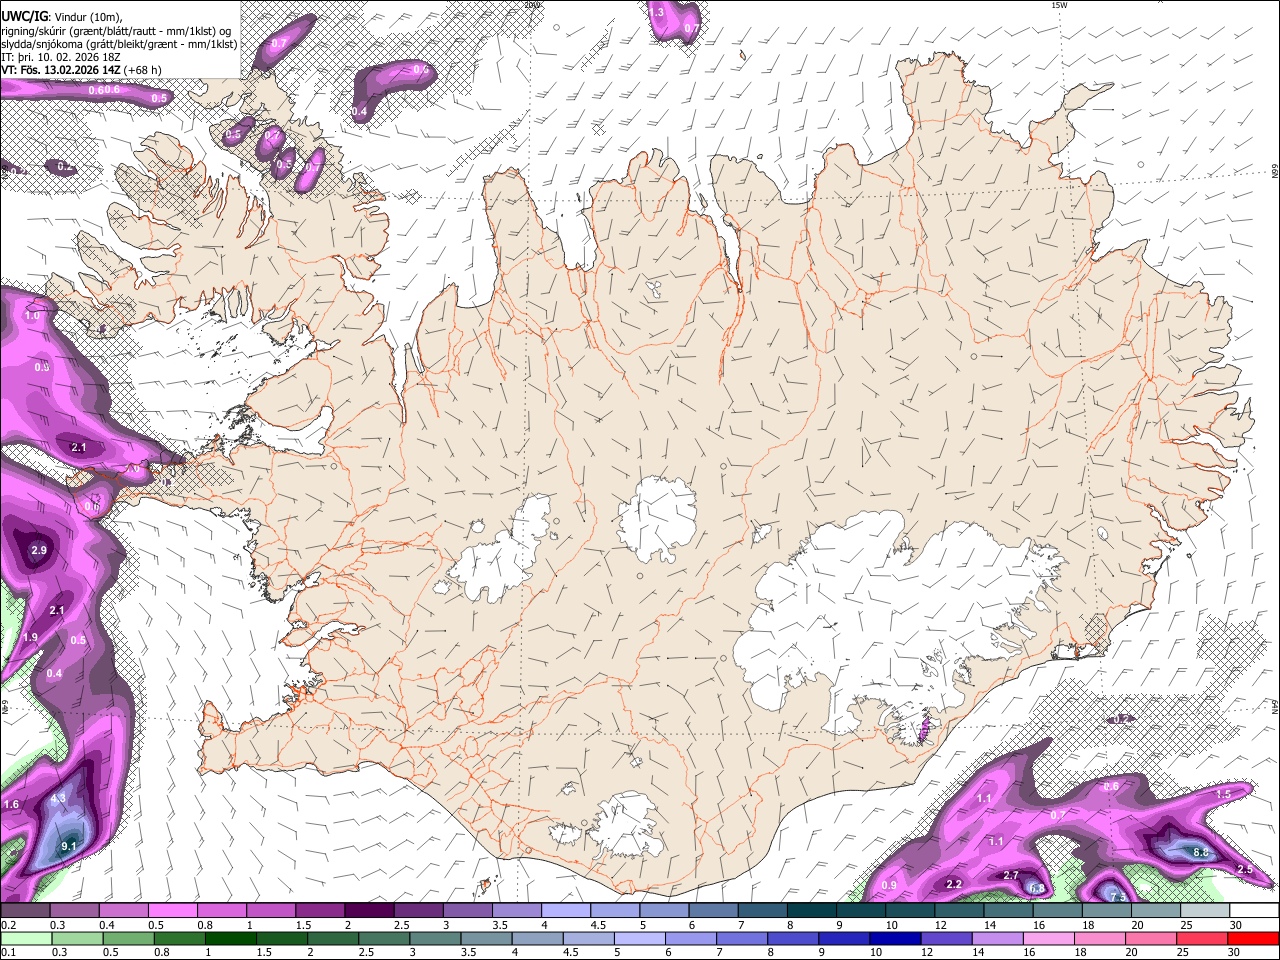Select the first grayish-purple snow-scale swatch
Screen dimensions: 1280x960
[24, 911]
